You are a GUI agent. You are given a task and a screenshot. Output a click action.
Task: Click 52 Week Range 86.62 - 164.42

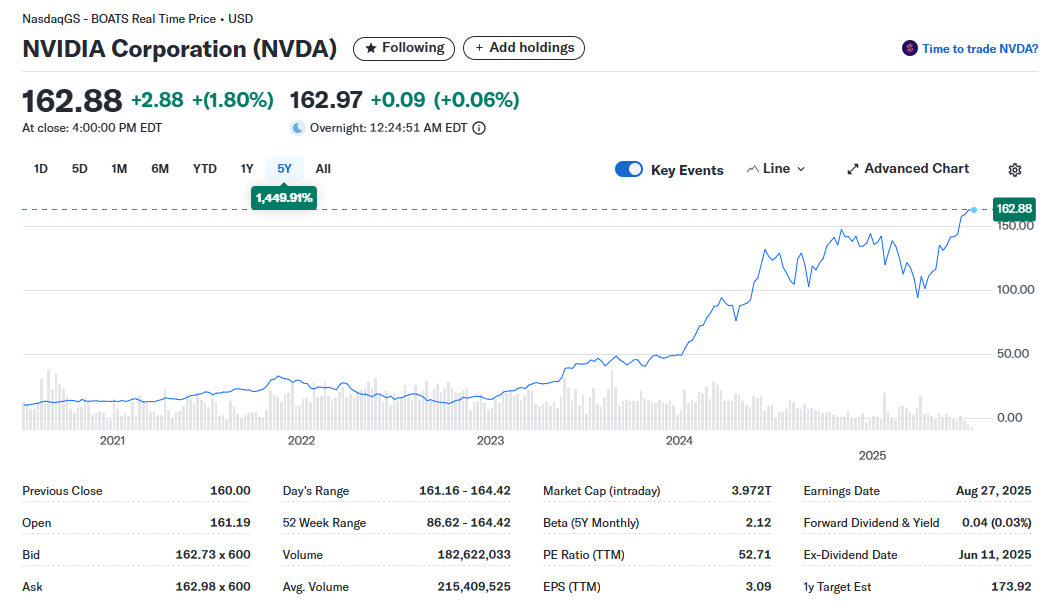pos(468,523)
